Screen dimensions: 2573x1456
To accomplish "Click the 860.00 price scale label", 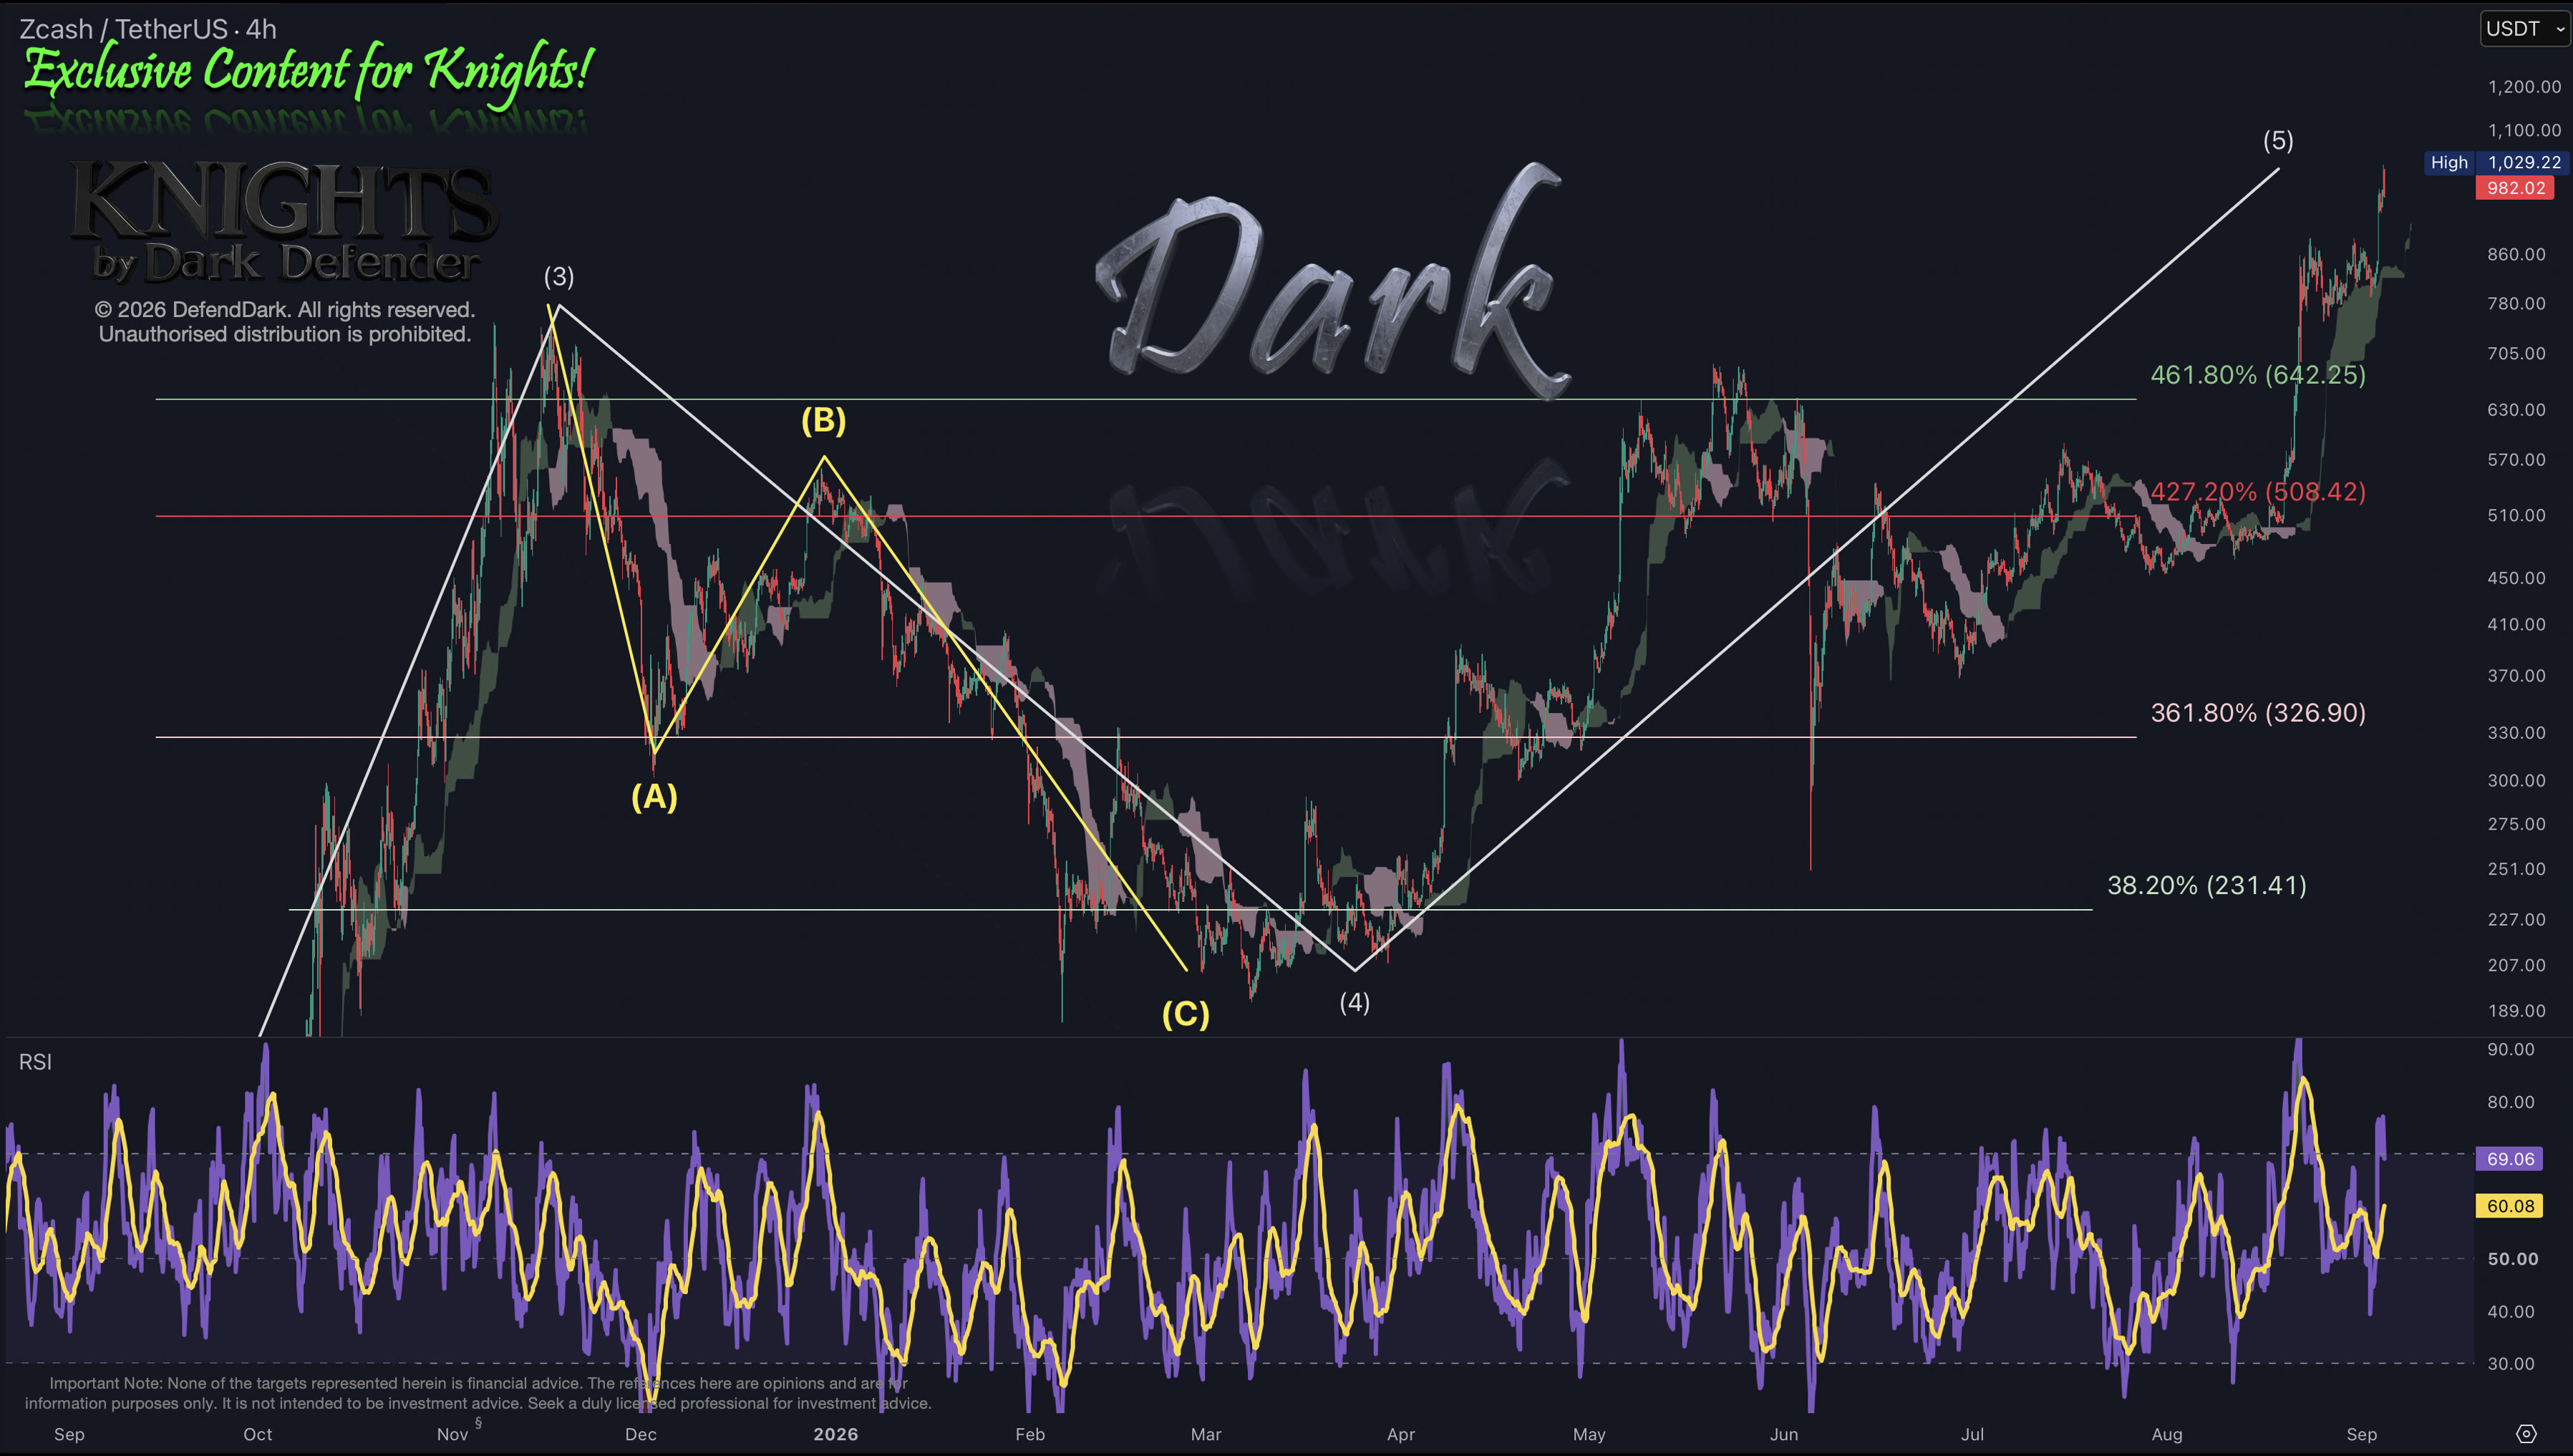I will coord(2516,254).
